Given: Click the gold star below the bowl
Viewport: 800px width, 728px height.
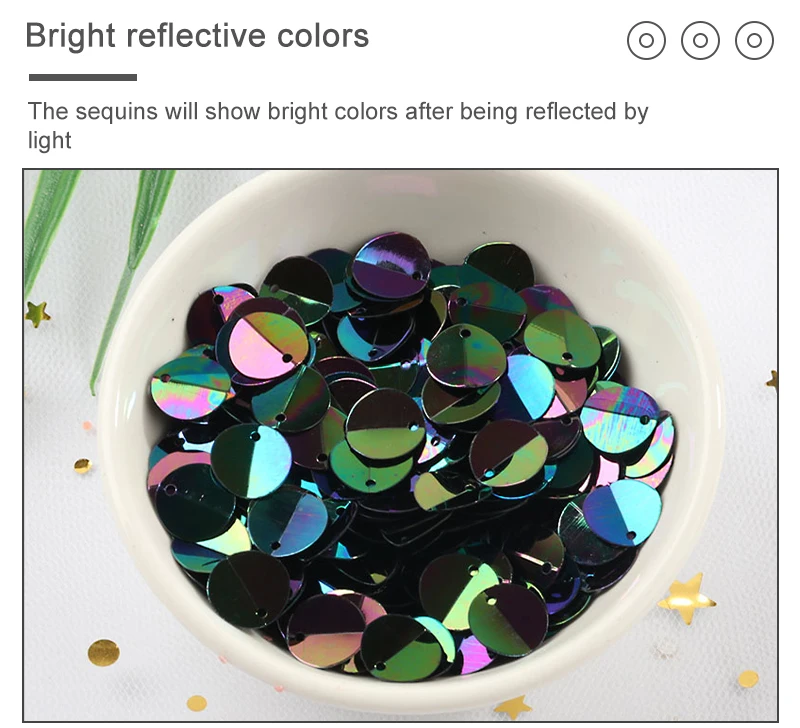Looking at the screenshot, I should coord(513,708).
